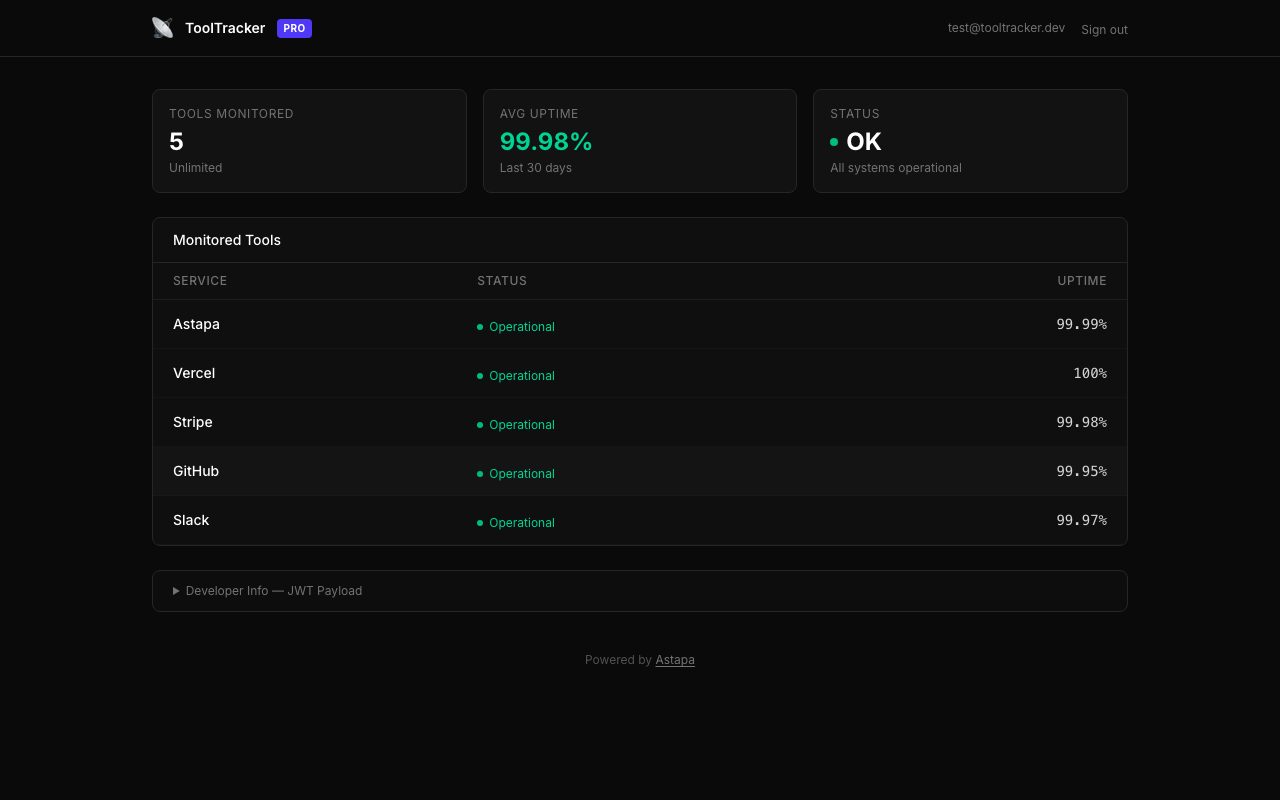Click the Operational label for Stripe
This screenshot has width=1280, height=800.
[521, 425]
